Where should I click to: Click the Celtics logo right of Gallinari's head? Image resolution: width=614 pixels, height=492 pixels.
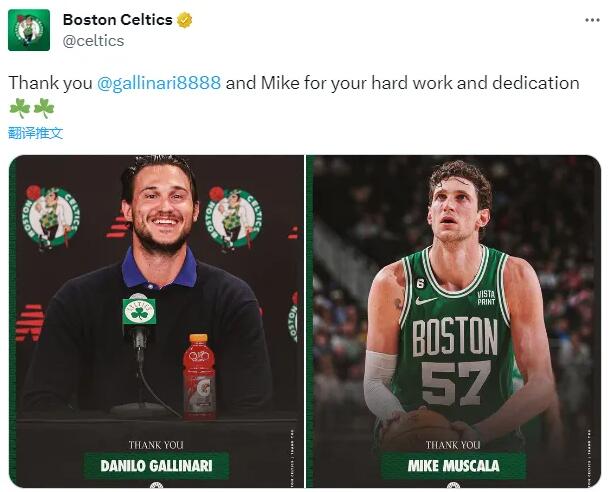234,217
